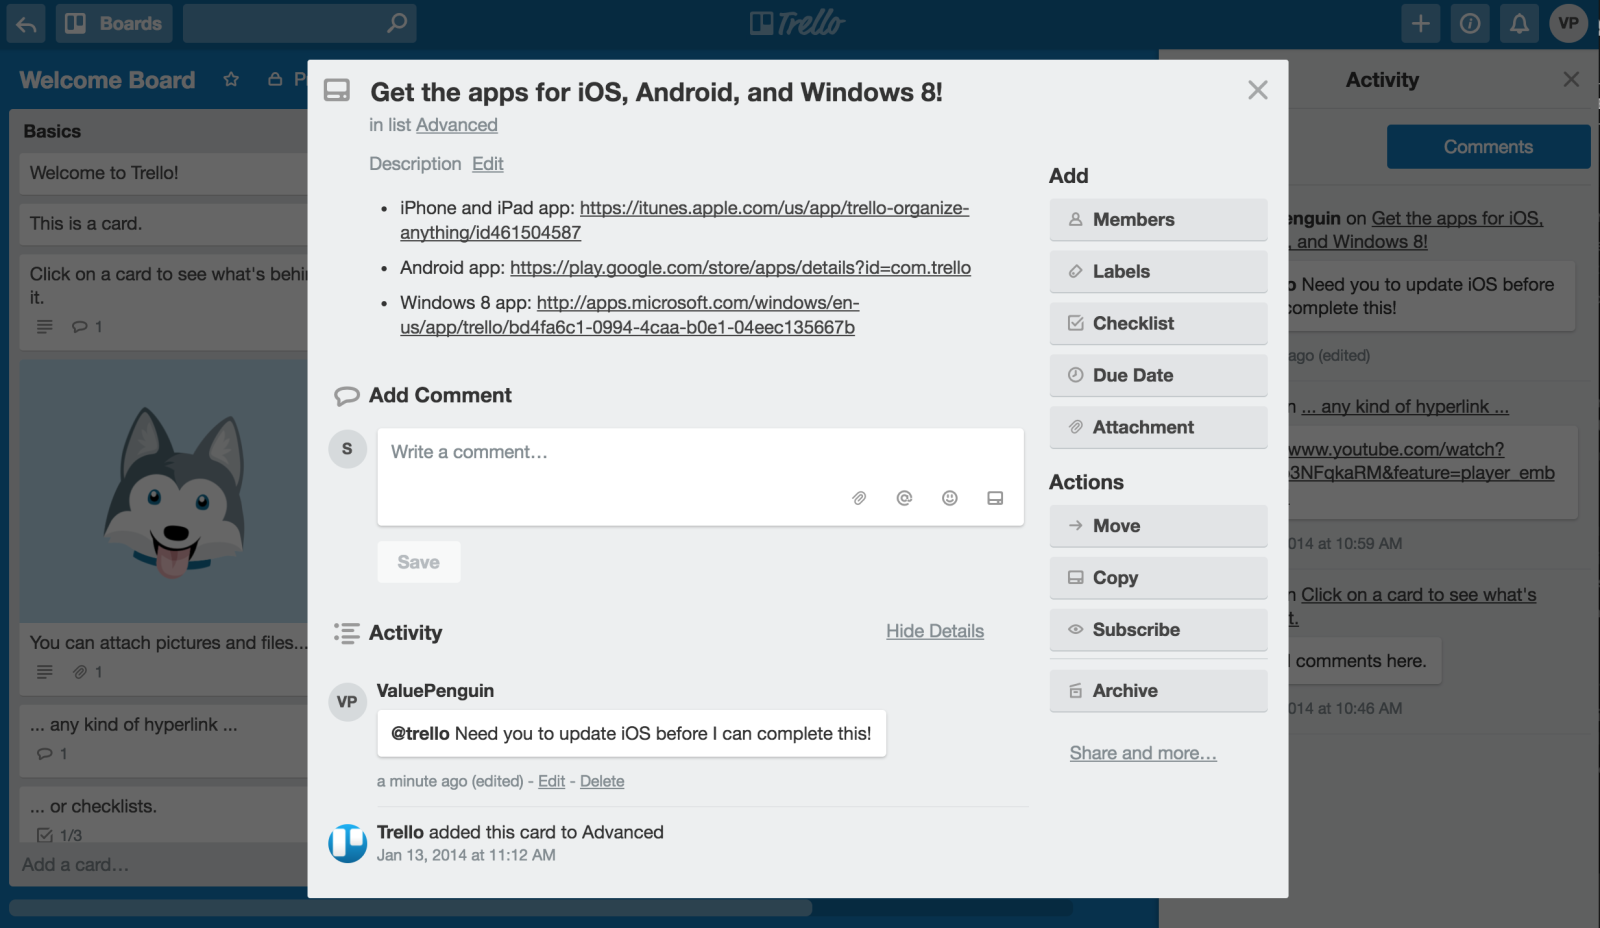Open the info icon in header
The image size is (1600, 928).
coord(1470,23)
